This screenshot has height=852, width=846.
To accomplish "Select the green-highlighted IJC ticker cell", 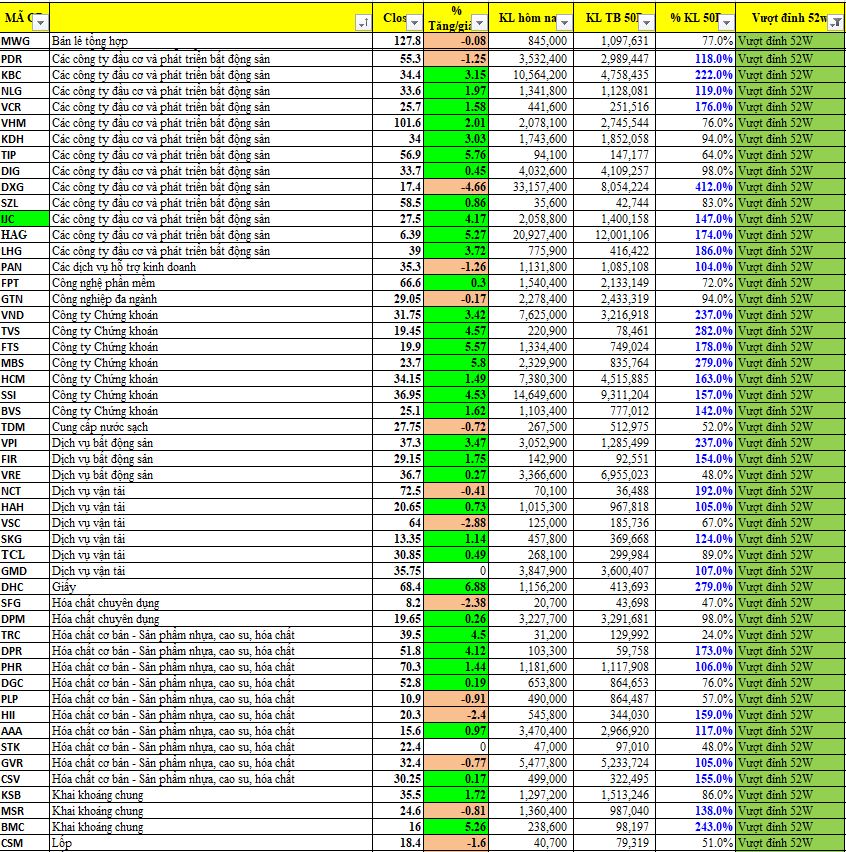I will pyautogui.click(x=24, y=218).
